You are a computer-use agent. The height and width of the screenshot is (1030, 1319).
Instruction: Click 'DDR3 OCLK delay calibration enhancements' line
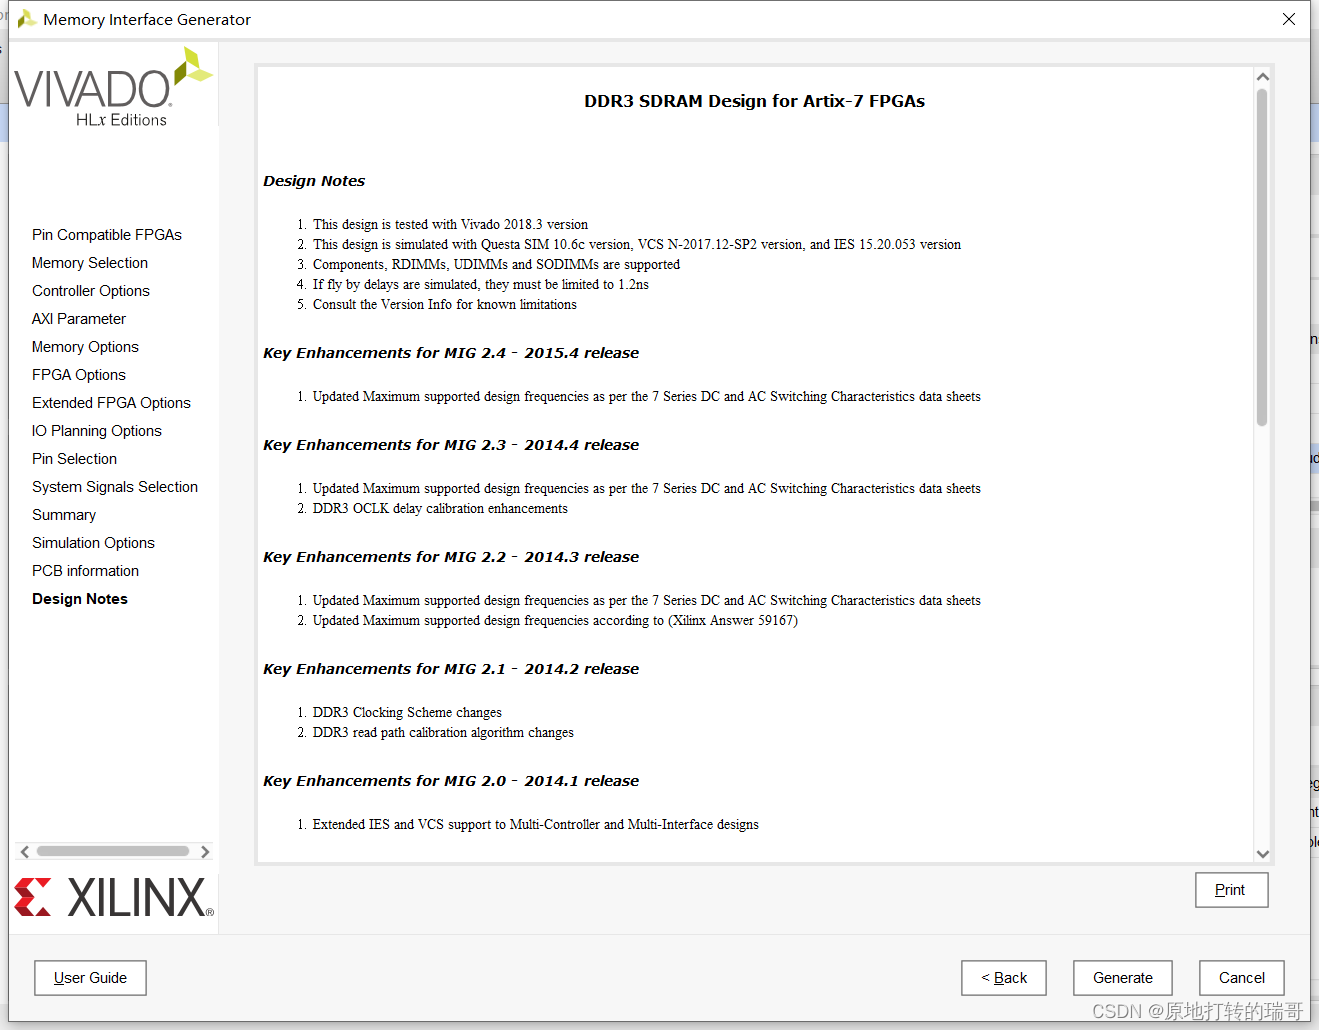click(x=440, y=509)
